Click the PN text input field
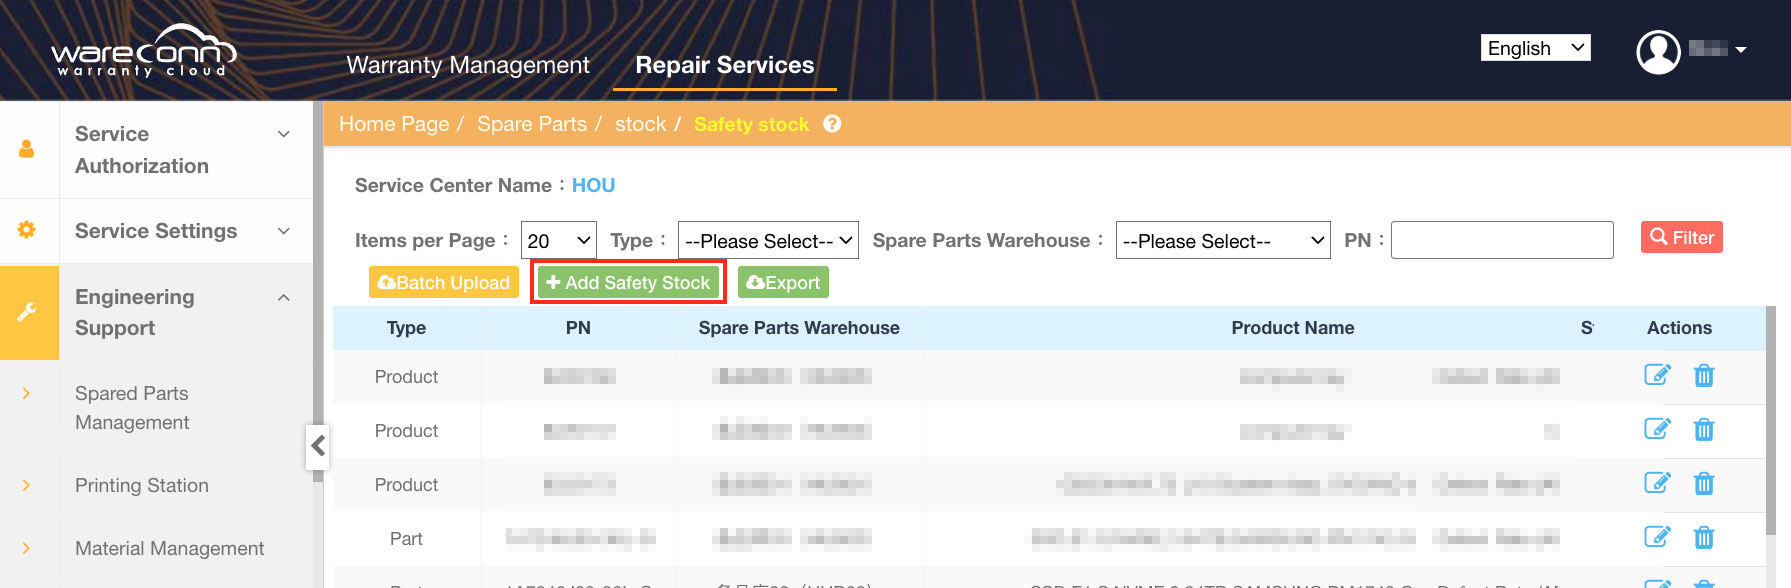 click(x=1501, y=241)
